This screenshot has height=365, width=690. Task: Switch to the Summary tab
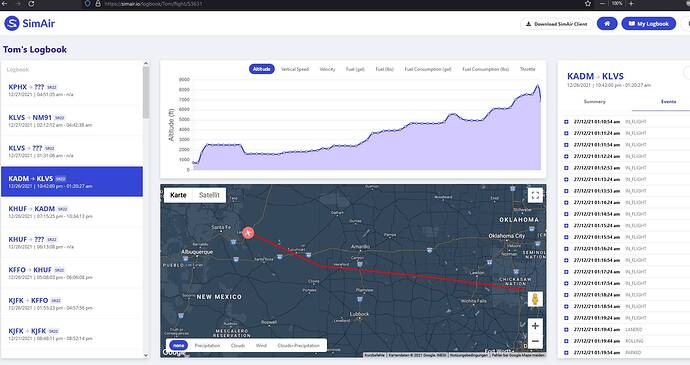point(595,102)
